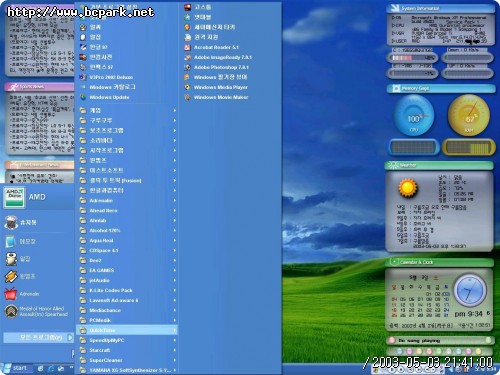
Task: Click the jetAudio folder icon
Action: 83,280
